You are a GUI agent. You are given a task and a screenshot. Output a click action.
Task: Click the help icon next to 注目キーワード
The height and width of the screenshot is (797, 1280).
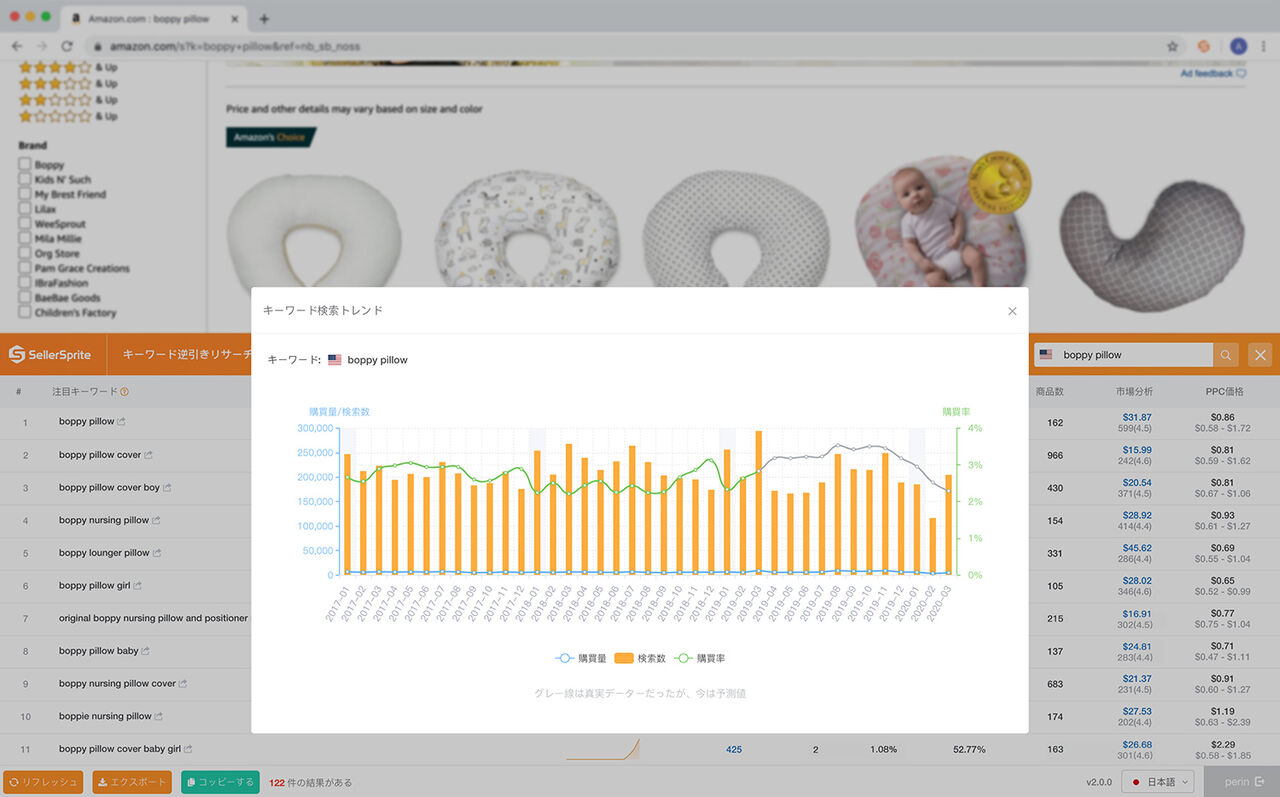[125, 392]
